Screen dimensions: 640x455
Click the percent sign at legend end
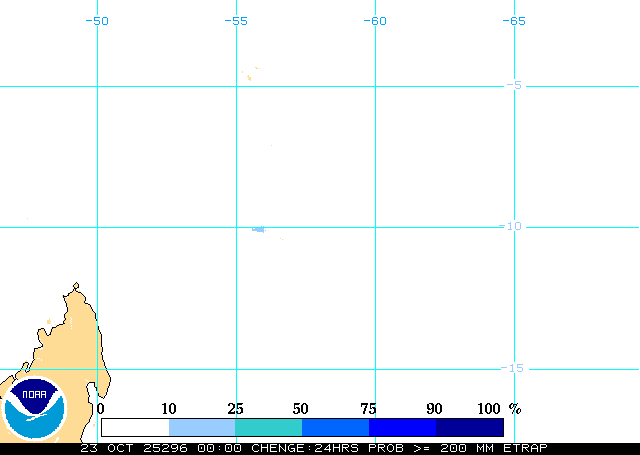point(515,408)
